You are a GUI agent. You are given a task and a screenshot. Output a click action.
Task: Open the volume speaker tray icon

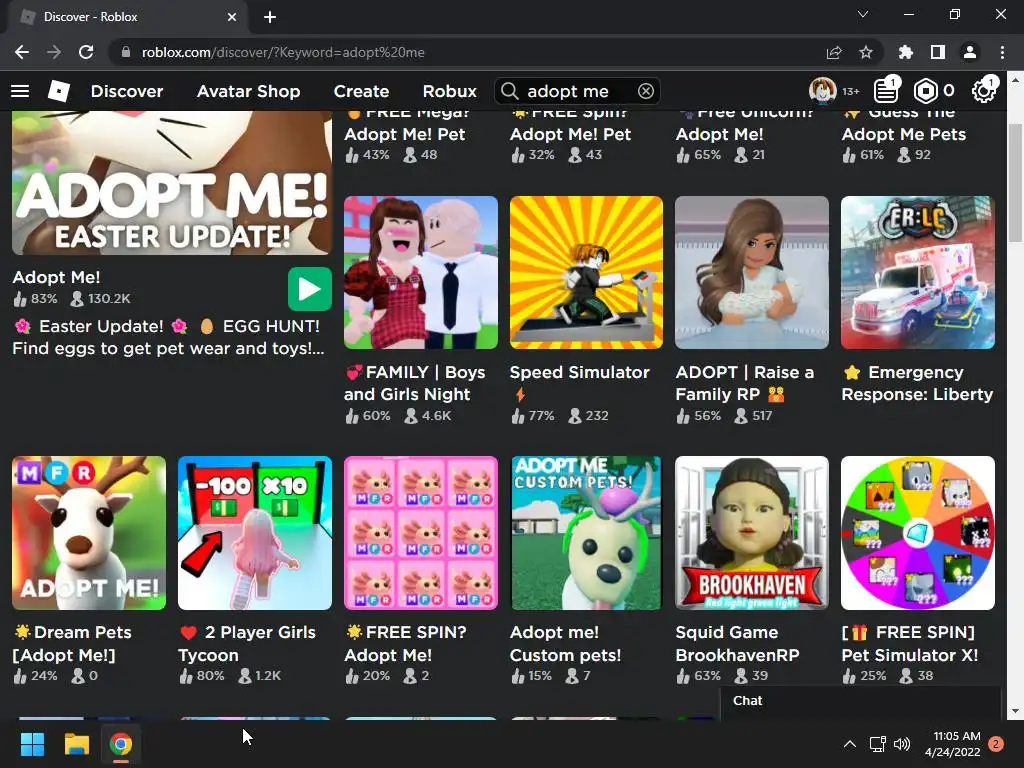pos(902,744)
